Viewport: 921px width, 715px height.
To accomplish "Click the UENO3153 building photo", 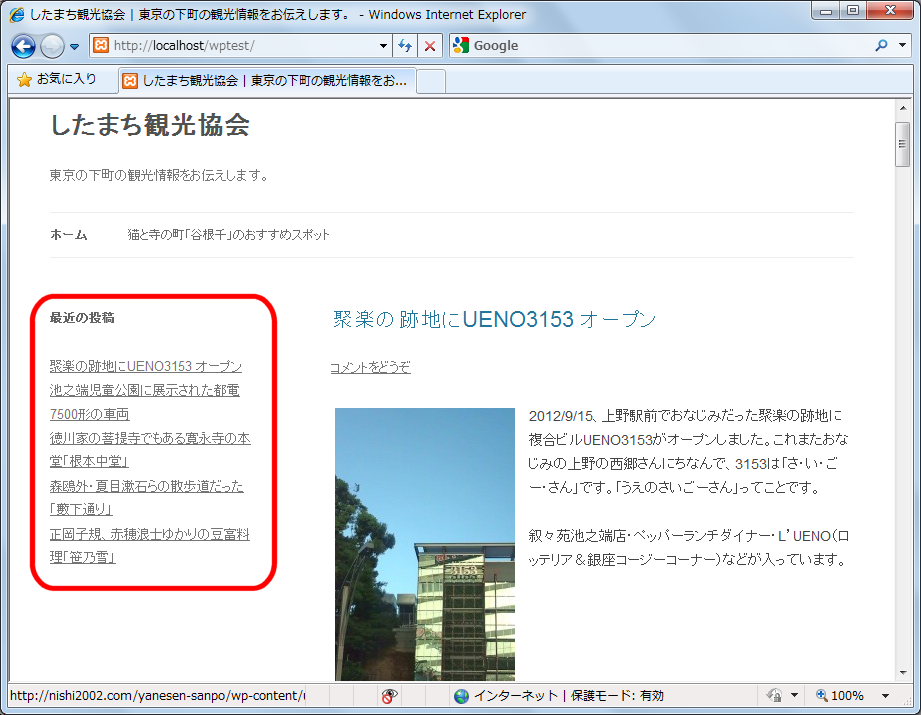I will [x=425, y=544].
